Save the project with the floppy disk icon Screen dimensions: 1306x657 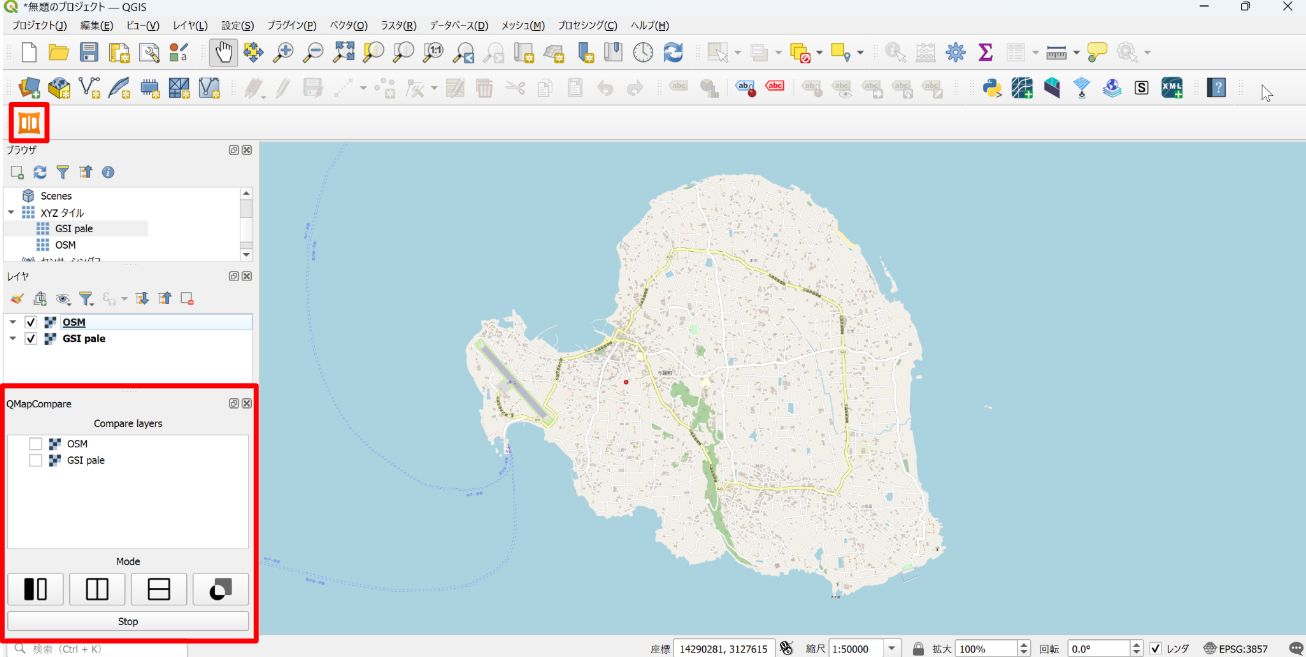coord(89,52)
